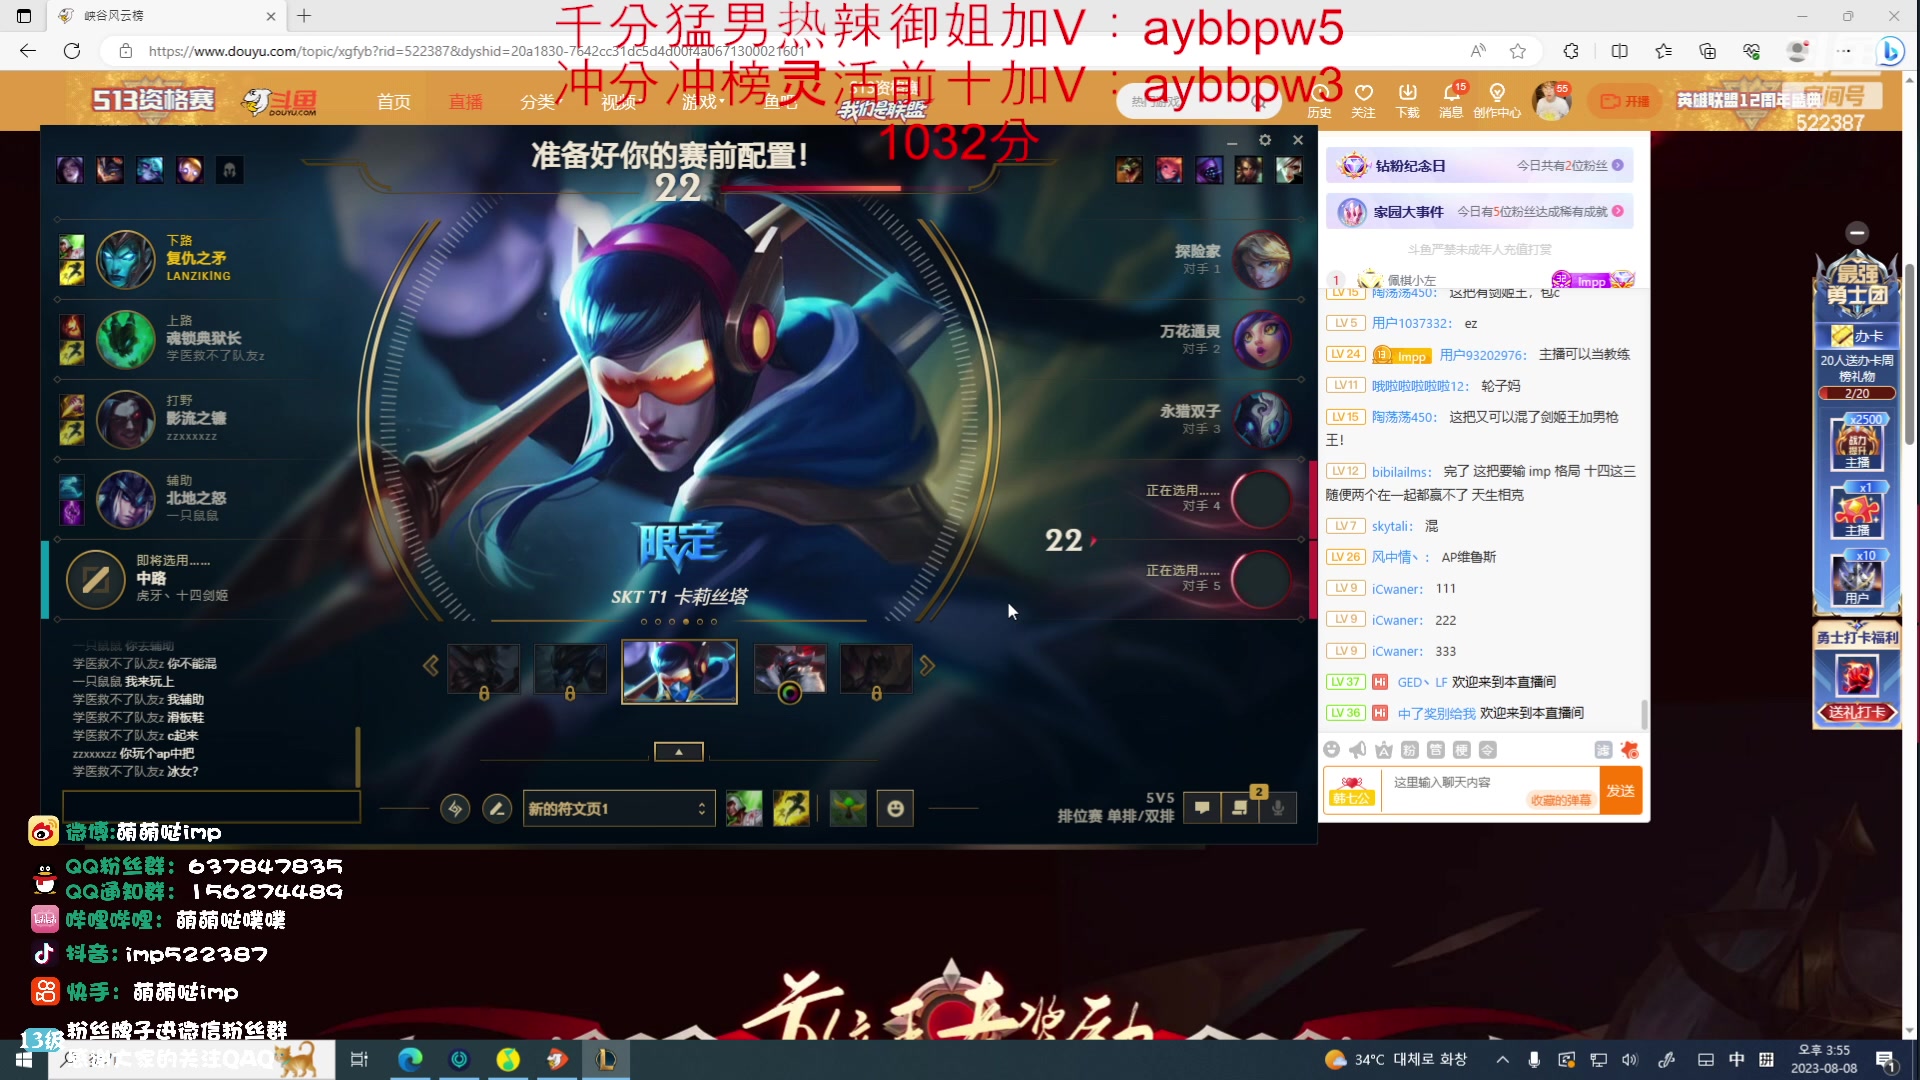This screenshot has width=1920, height=1080.
Task: Open the chroma color wheel on skin
Action: pyautogui.click(x=789, y=693)
